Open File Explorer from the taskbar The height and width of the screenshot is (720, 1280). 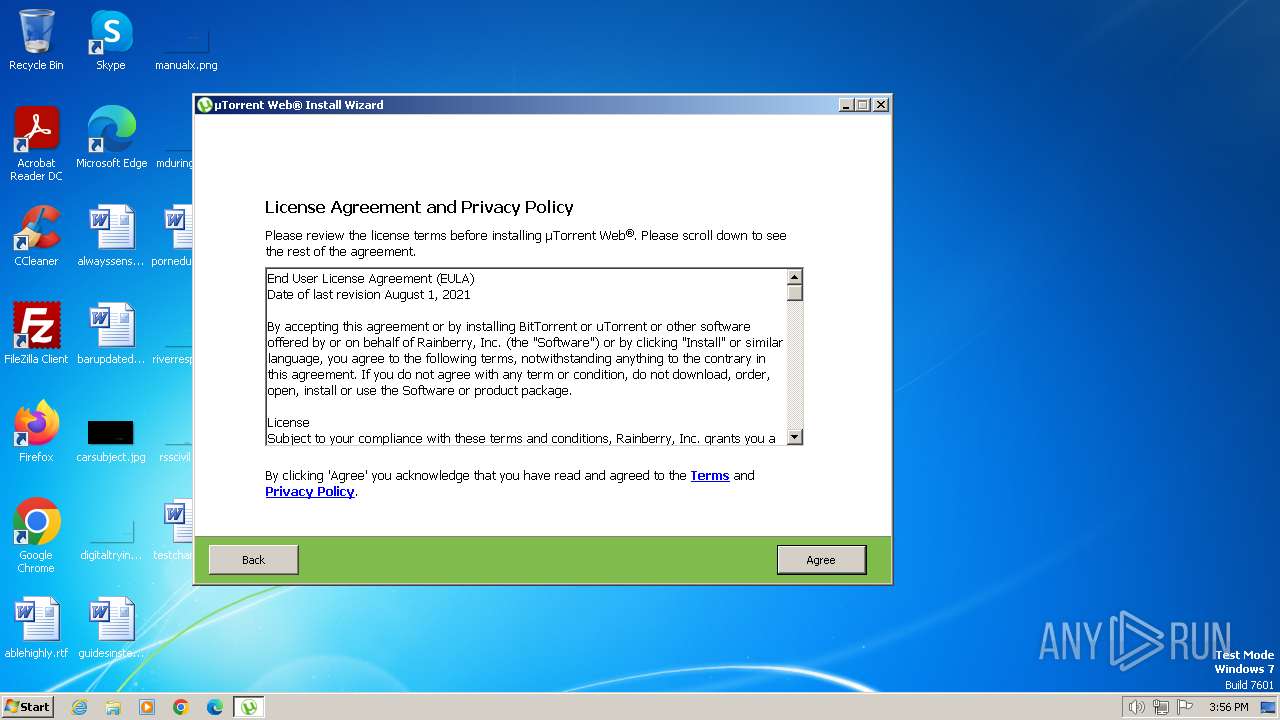[113, 707]
